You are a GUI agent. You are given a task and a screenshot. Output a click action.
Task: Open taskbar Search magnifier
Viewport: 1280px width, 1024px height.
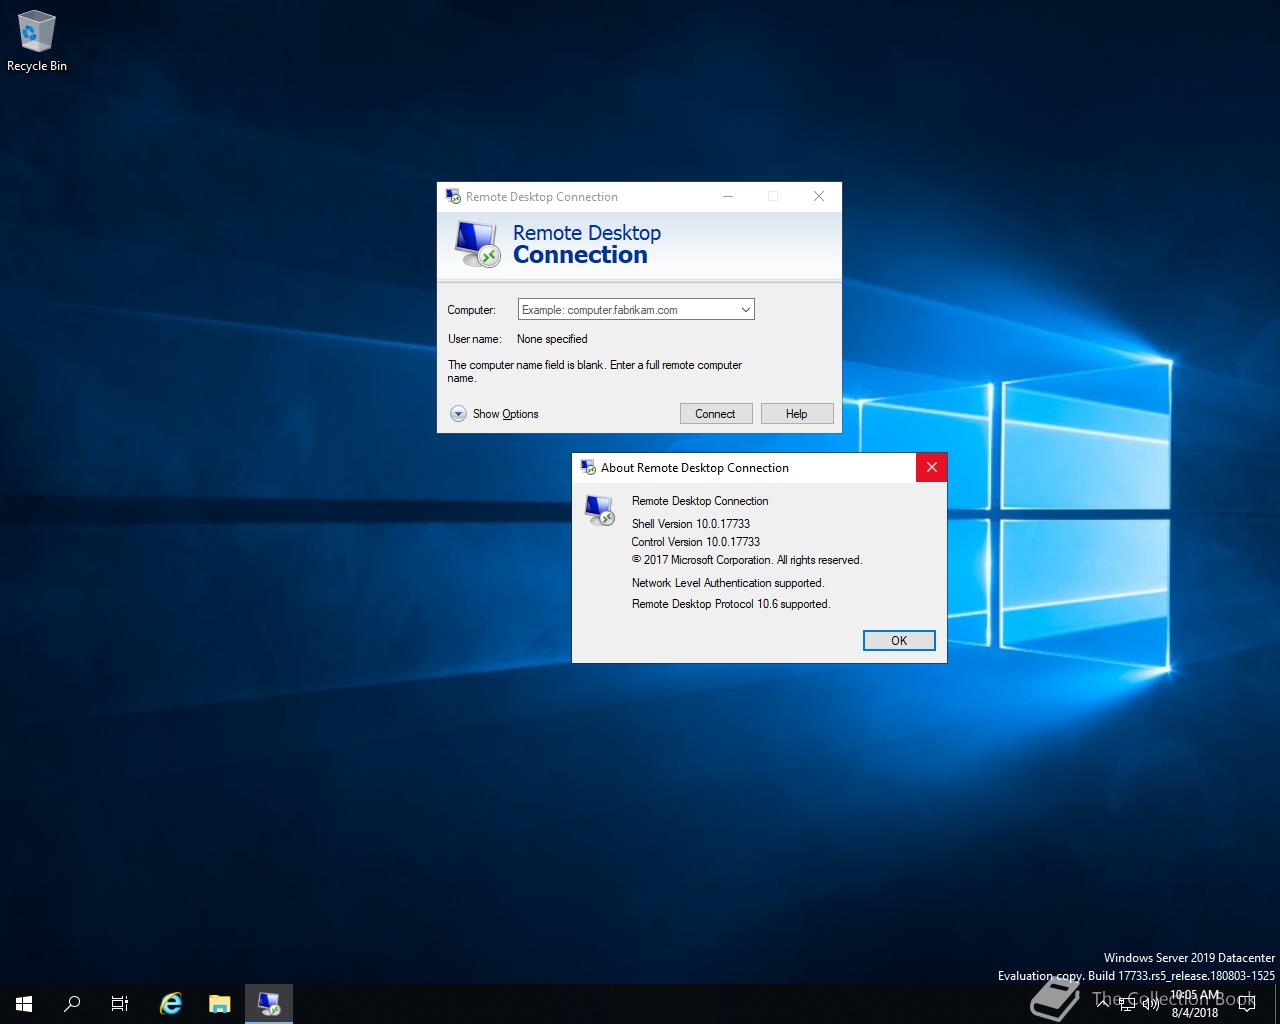[72, 1003]
